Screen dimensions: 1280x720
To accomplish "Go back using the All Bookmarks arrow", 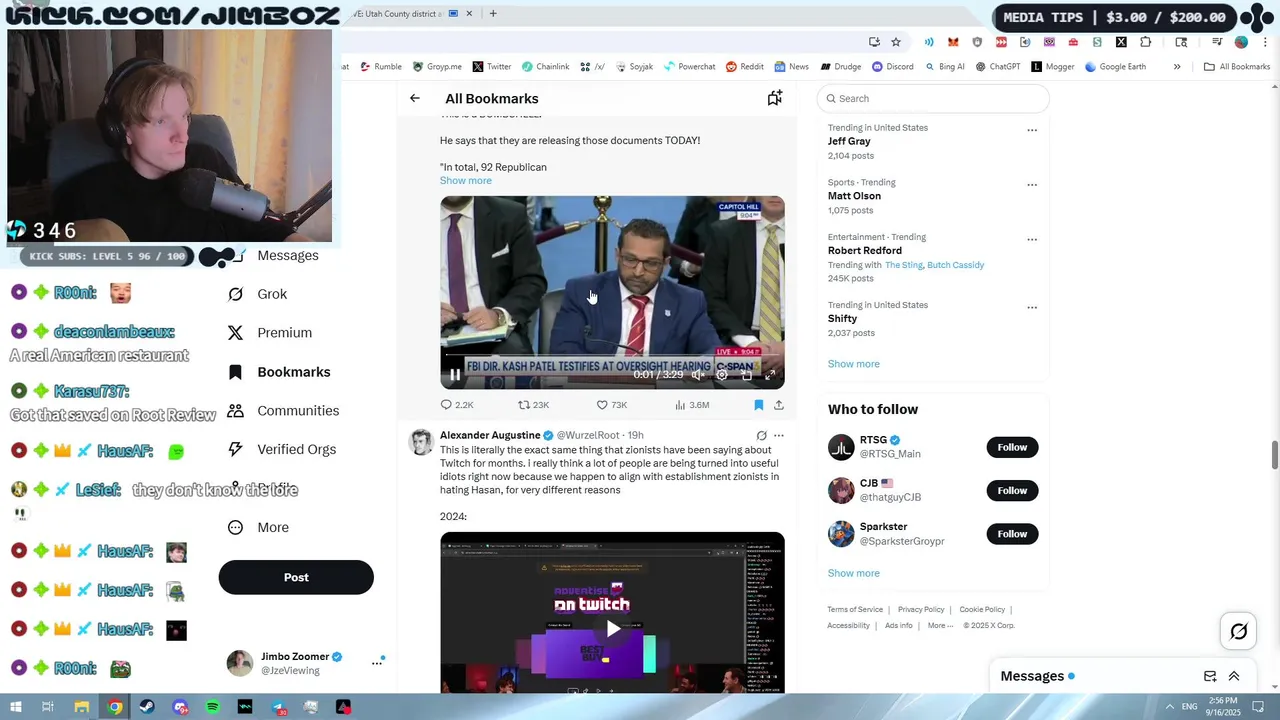I will [415, 98].
